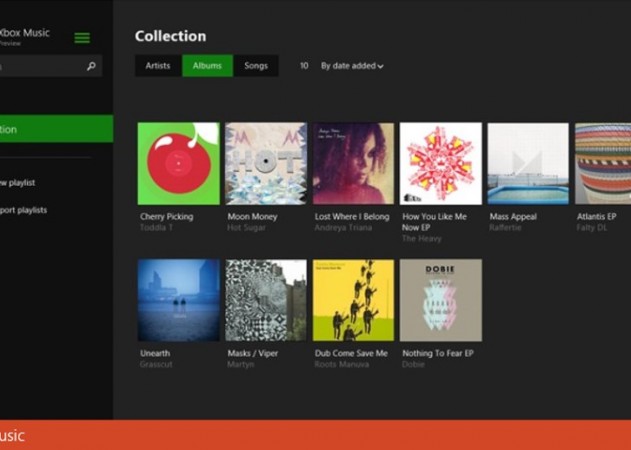This screenshot has height=450, width=631.
Task: Open Nothing To Fear EP album cover
Action: pos(440,300)
